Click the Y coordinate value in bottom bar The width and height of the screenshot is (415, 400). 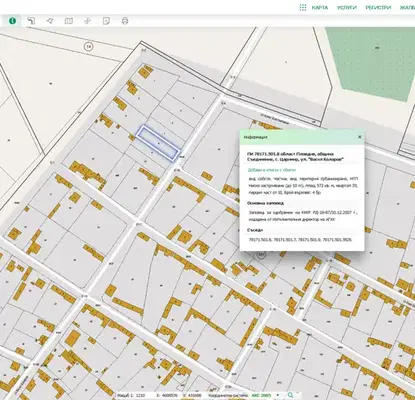196,395
